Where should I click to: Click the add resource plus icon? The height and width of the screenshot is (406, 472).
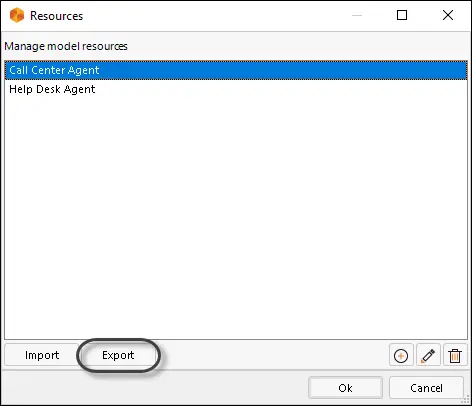pyautogui.click(x=401, y=356)
